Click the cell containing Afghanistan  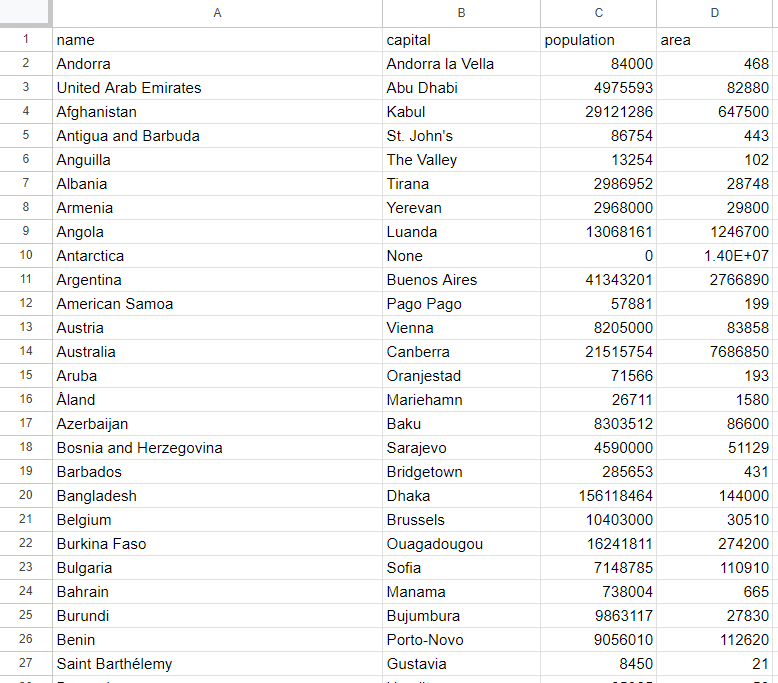click(x=217, y=112)
